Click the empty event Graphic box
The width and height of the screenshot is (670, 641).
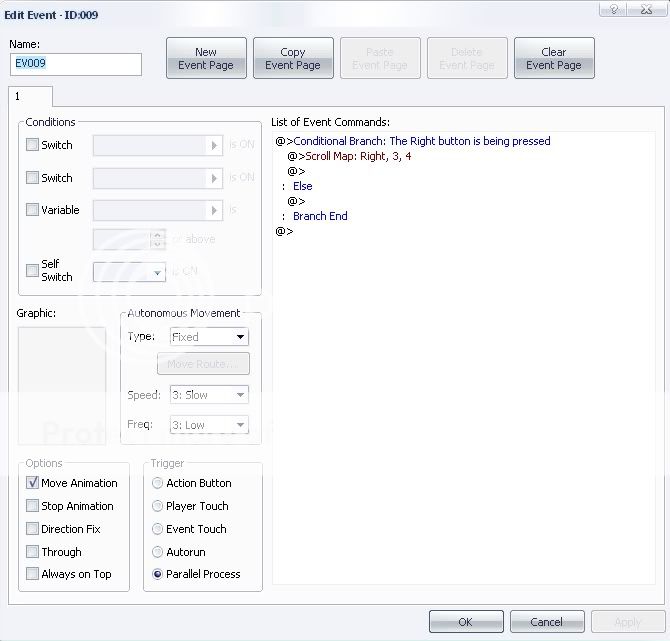pos(62,384)
